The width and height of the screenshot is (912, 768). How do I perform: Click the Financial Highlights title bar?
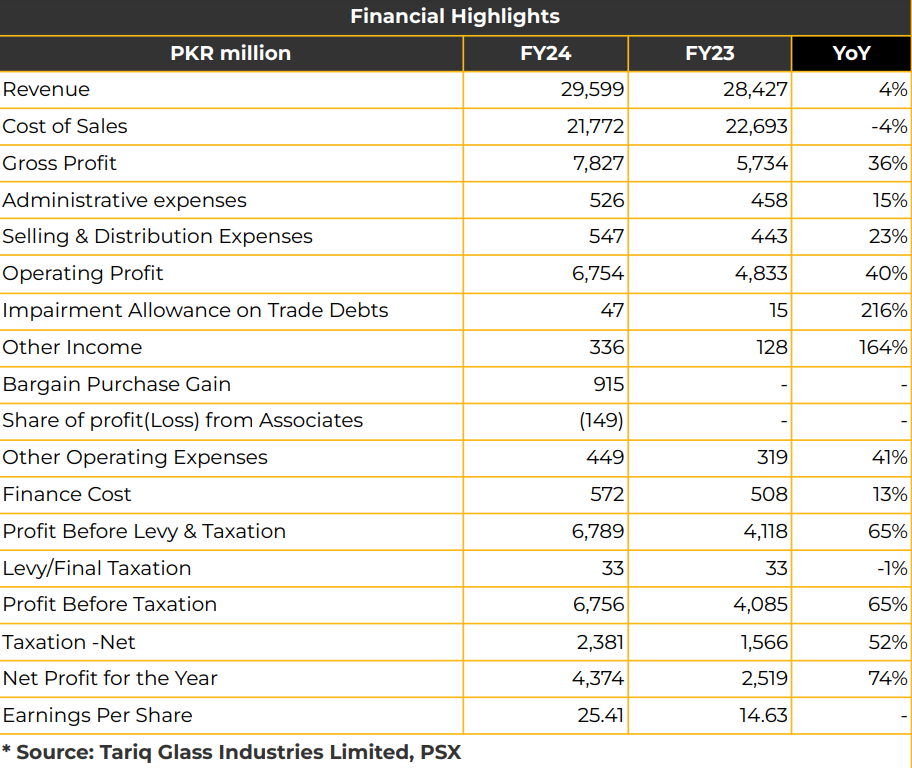[455, 17]
